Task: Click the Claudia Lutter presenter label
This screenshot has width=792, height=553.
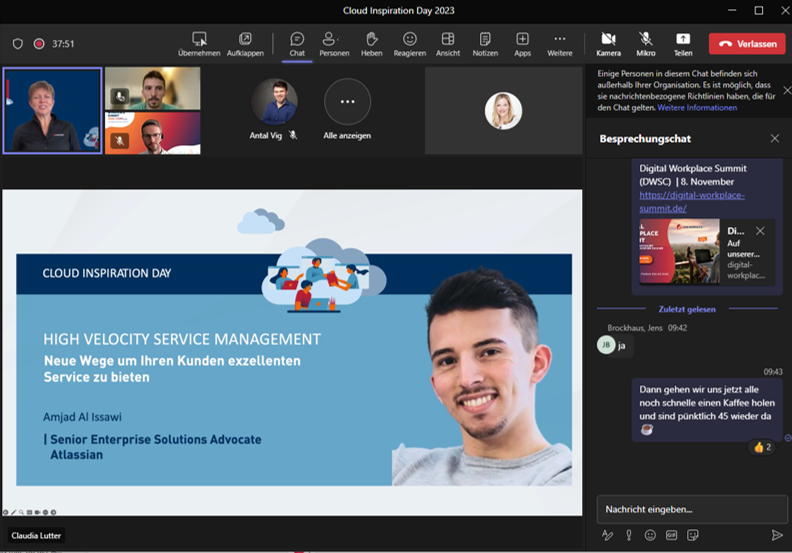Action: [36, 535]
